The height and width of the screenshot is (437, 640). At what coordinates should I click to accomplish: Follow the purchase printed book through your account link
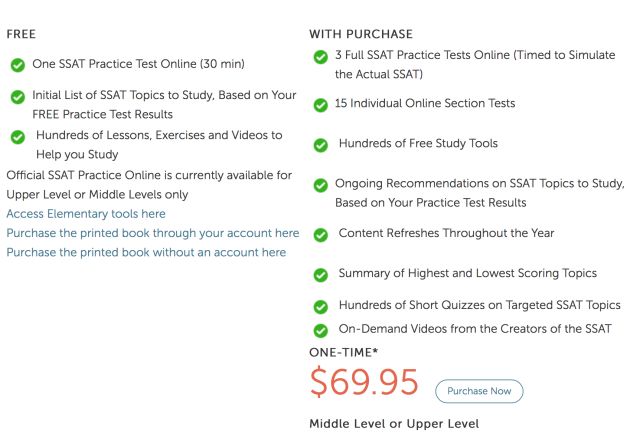pyautogui.click(x=152, y=233)
